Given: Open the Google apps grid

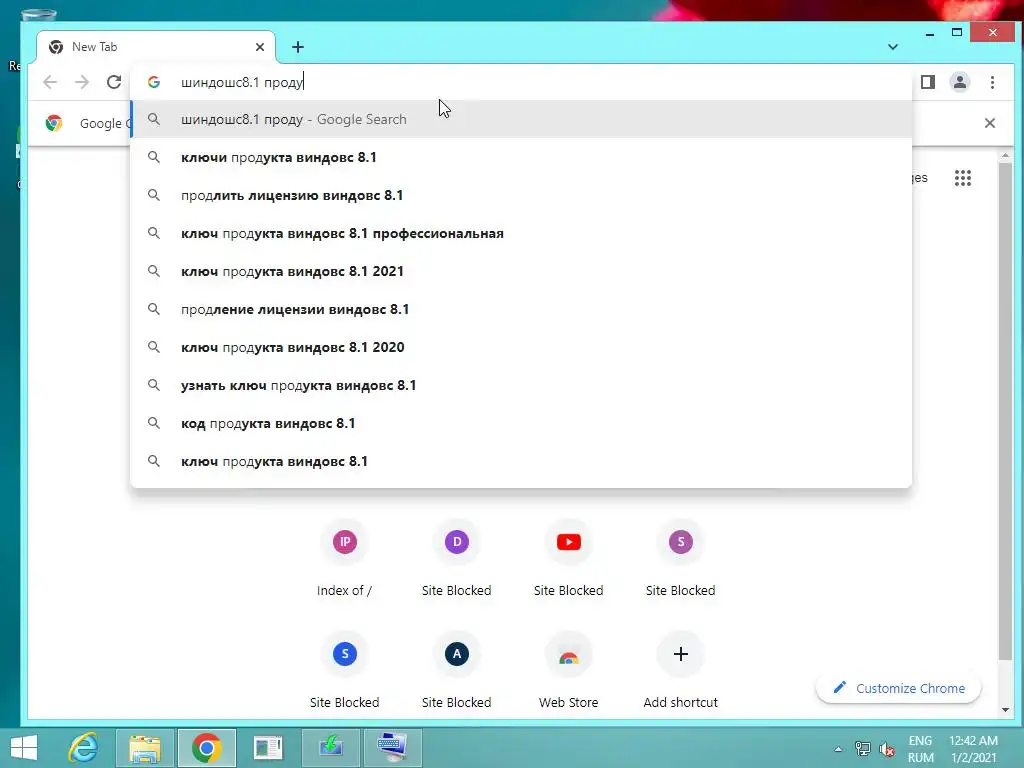Looking at the screenshot, I should coord(963,178).
